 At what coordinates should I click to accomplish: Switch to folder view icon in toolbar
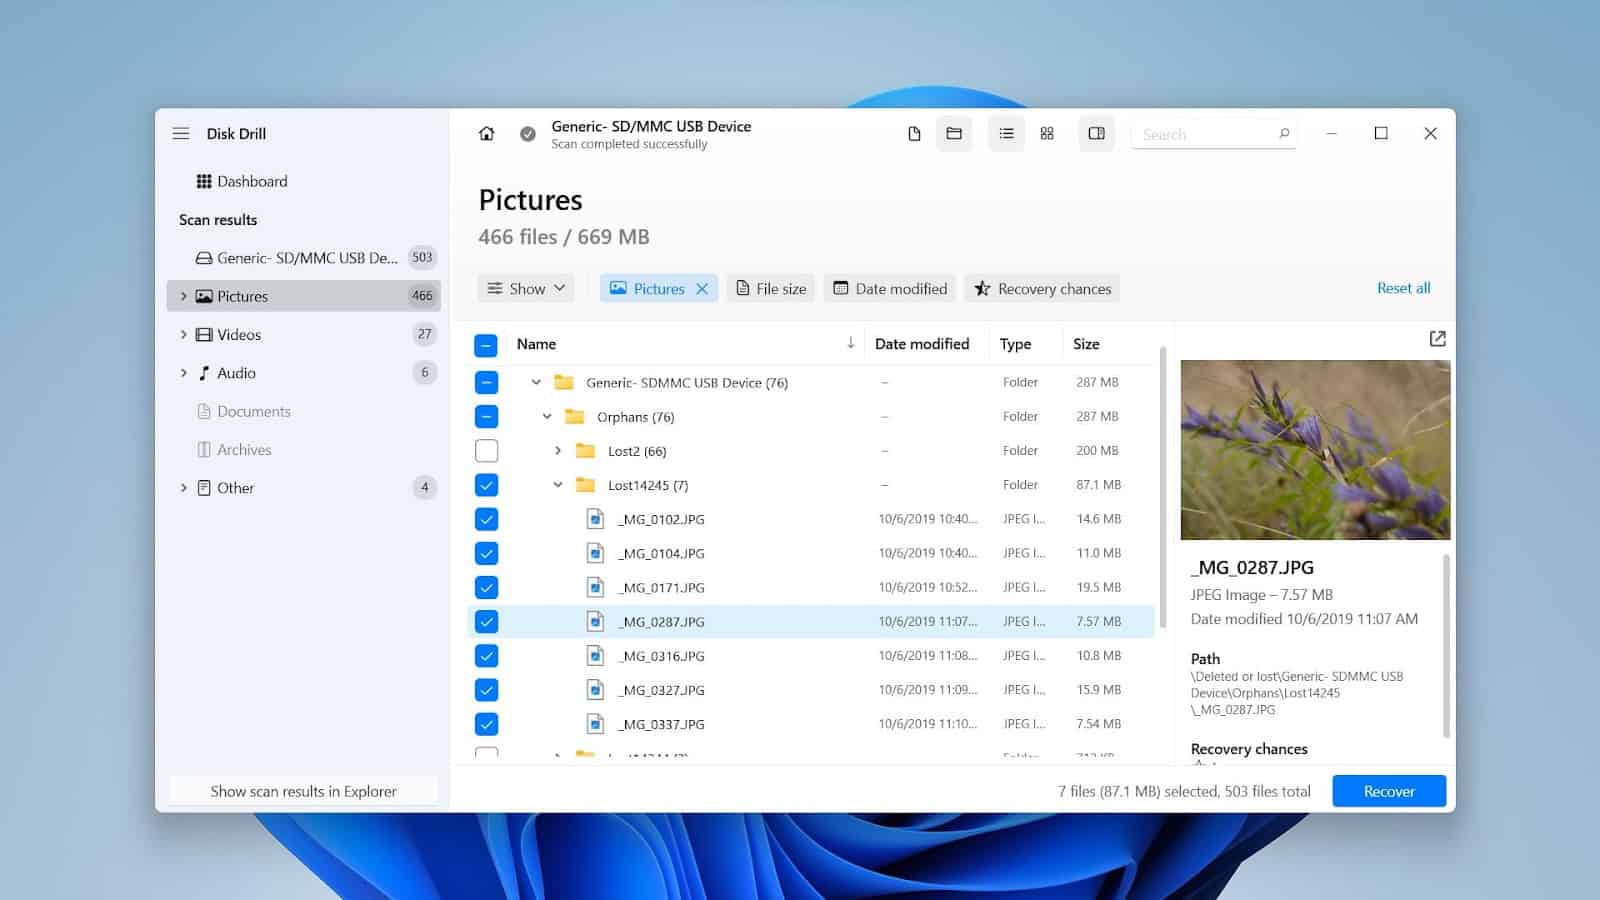coord(954,133)
